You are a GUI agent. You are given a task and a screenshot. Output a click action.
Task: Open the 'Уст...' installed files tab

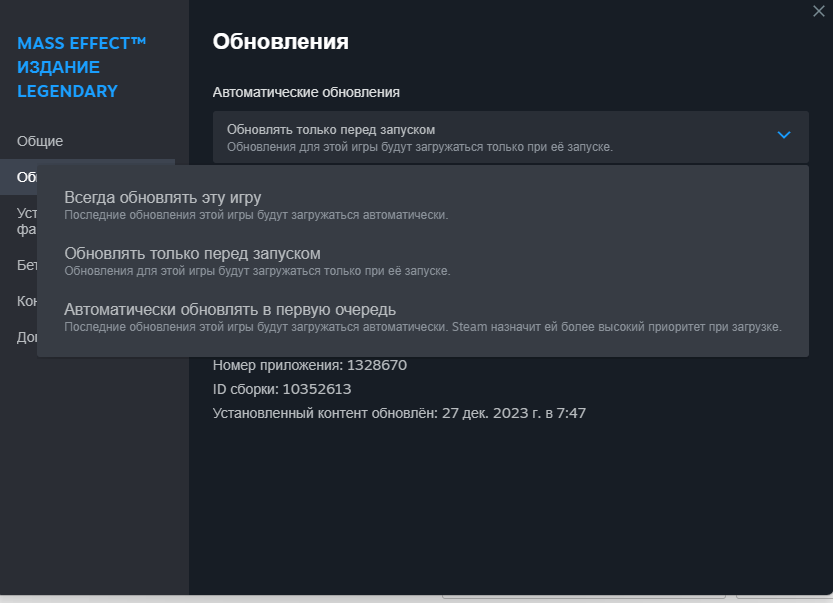coord(27,220)
